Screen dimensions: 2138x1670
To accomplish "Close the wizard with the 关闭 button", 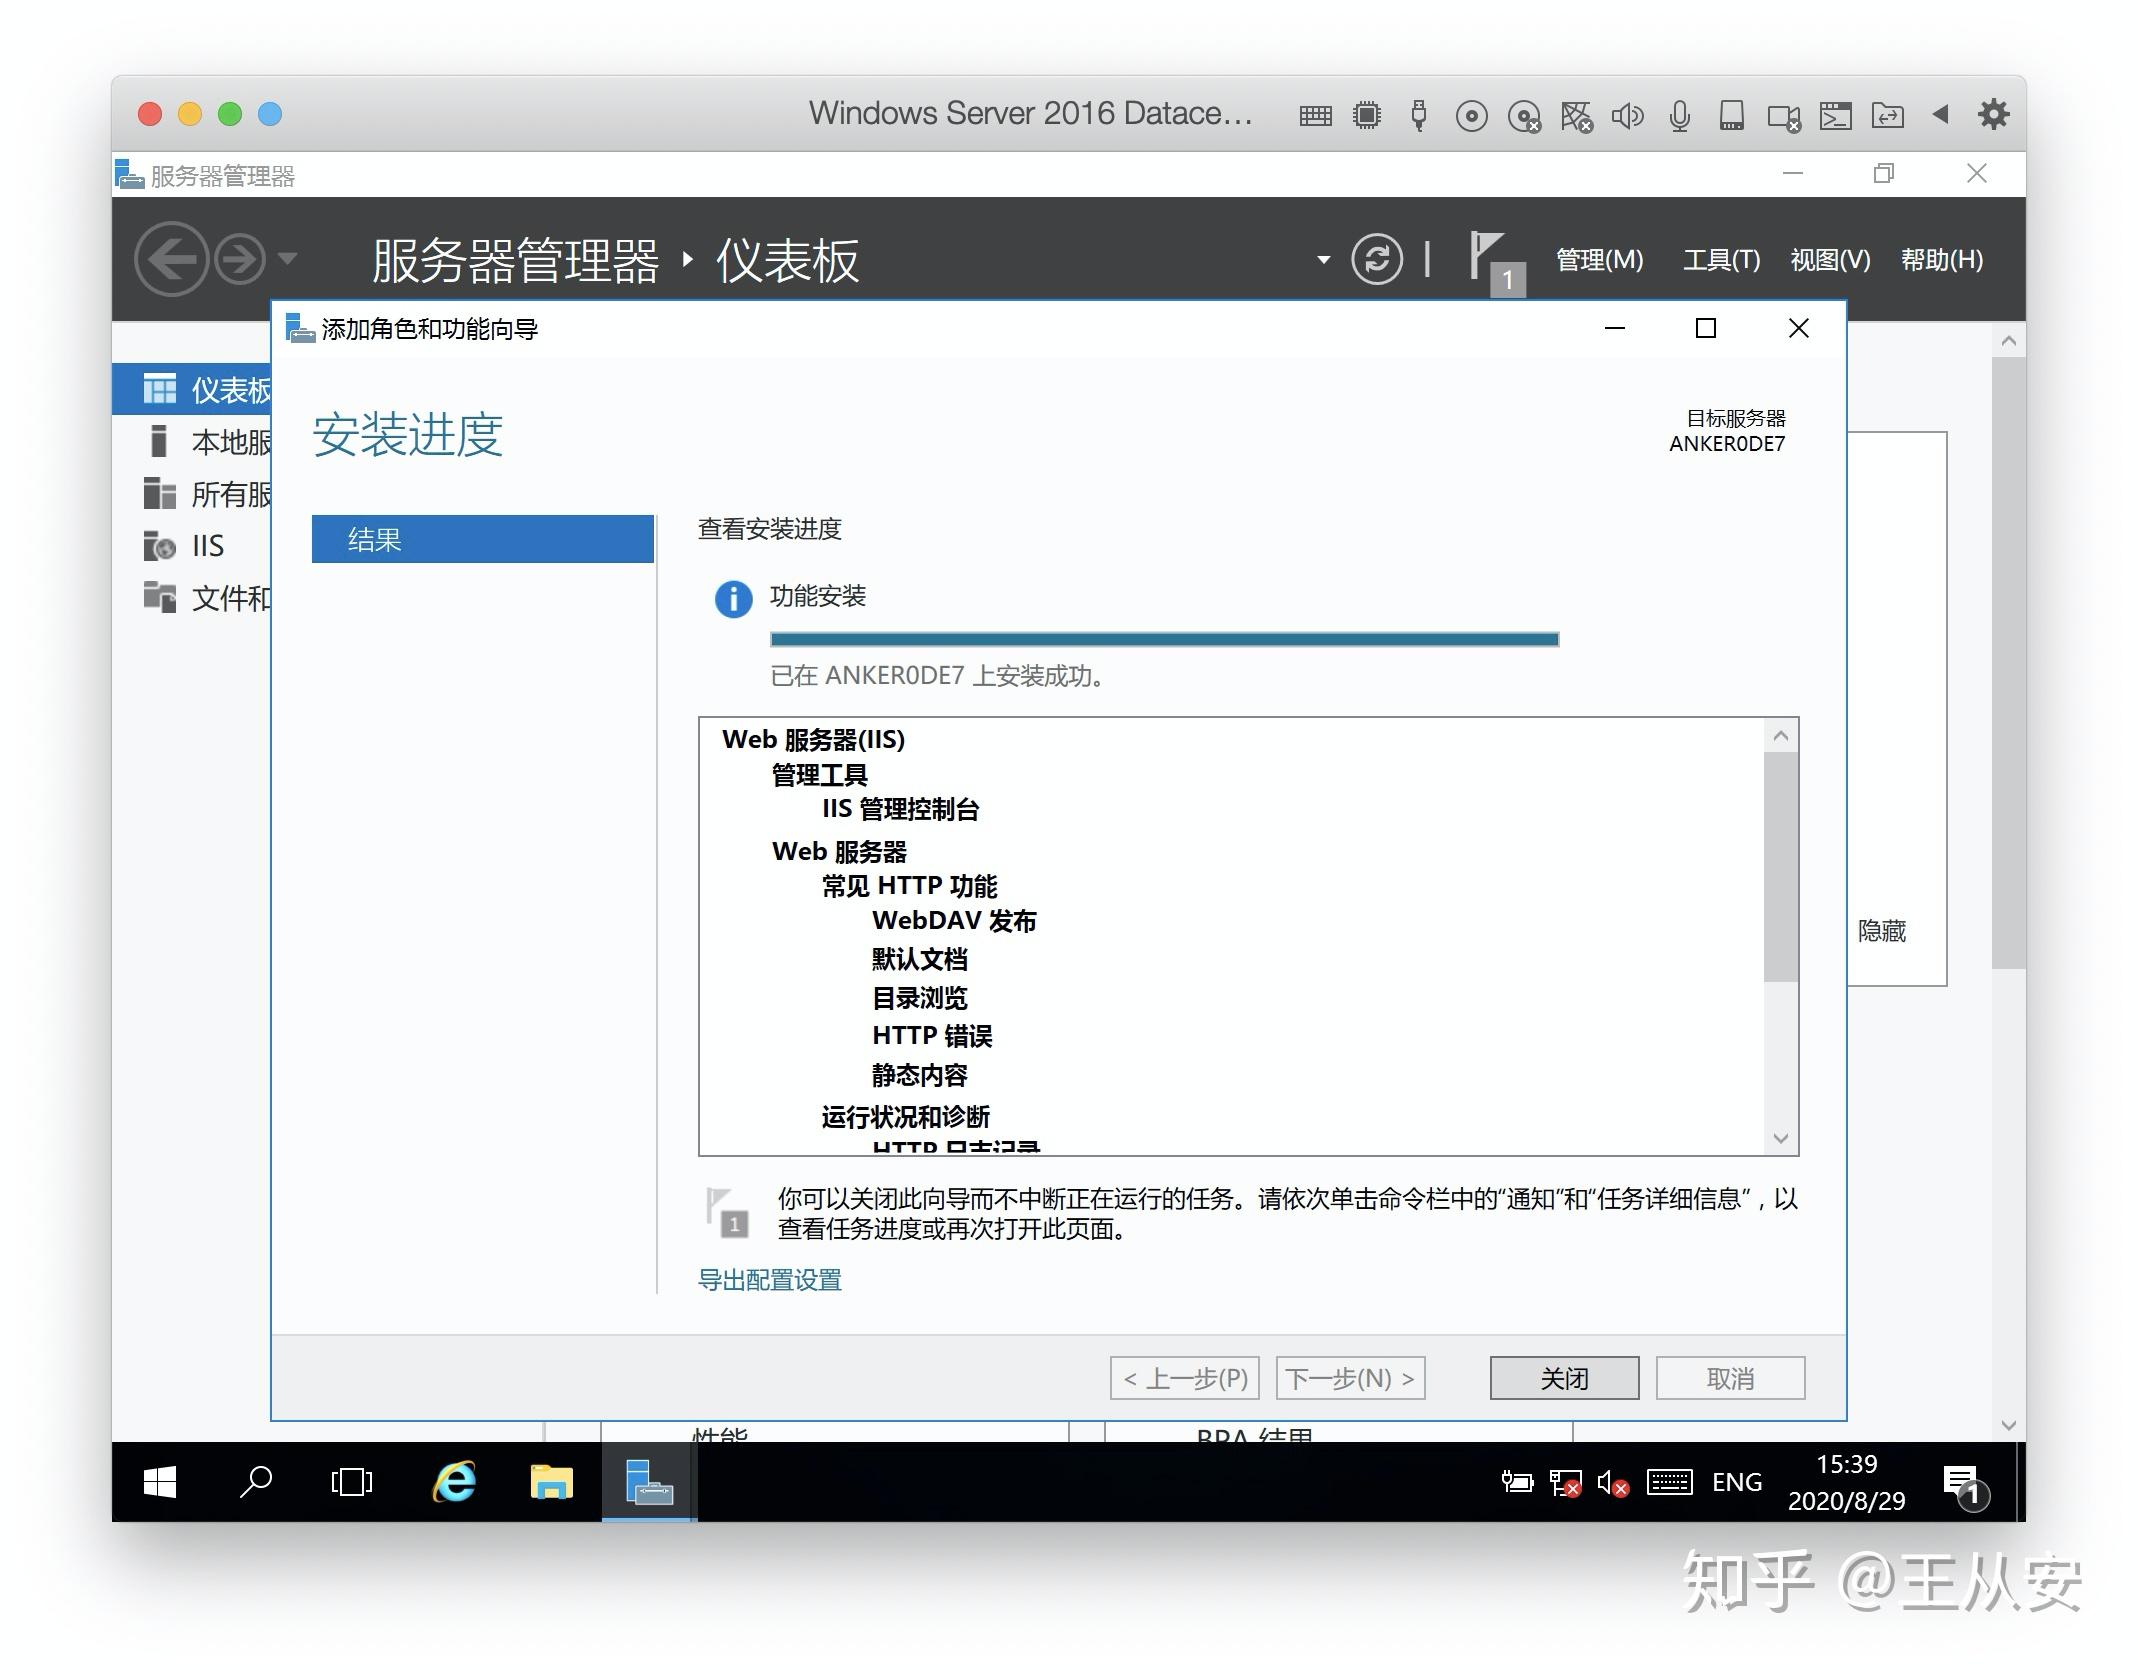I will point(1563,1378).
